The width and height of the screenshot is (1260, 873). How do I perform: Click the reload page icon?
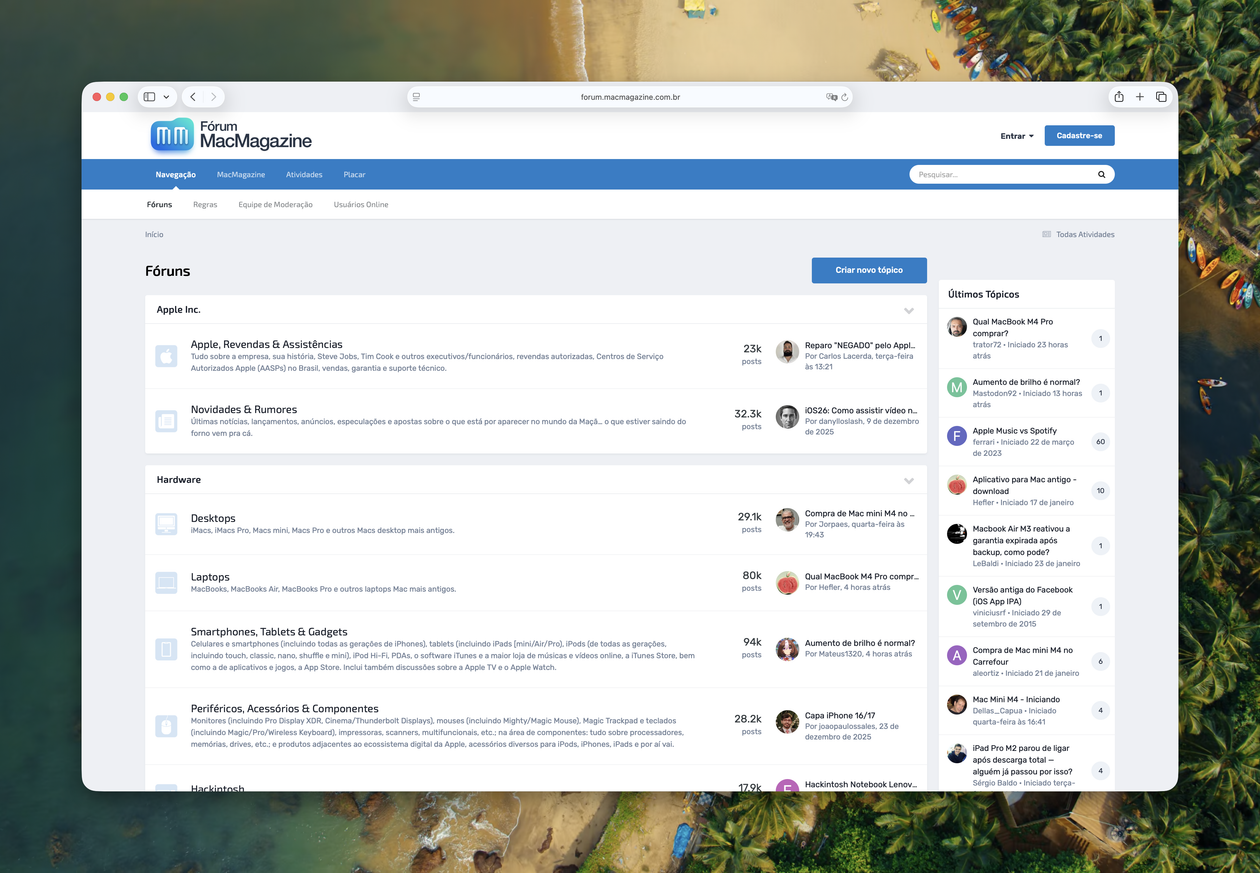(845, 97)
